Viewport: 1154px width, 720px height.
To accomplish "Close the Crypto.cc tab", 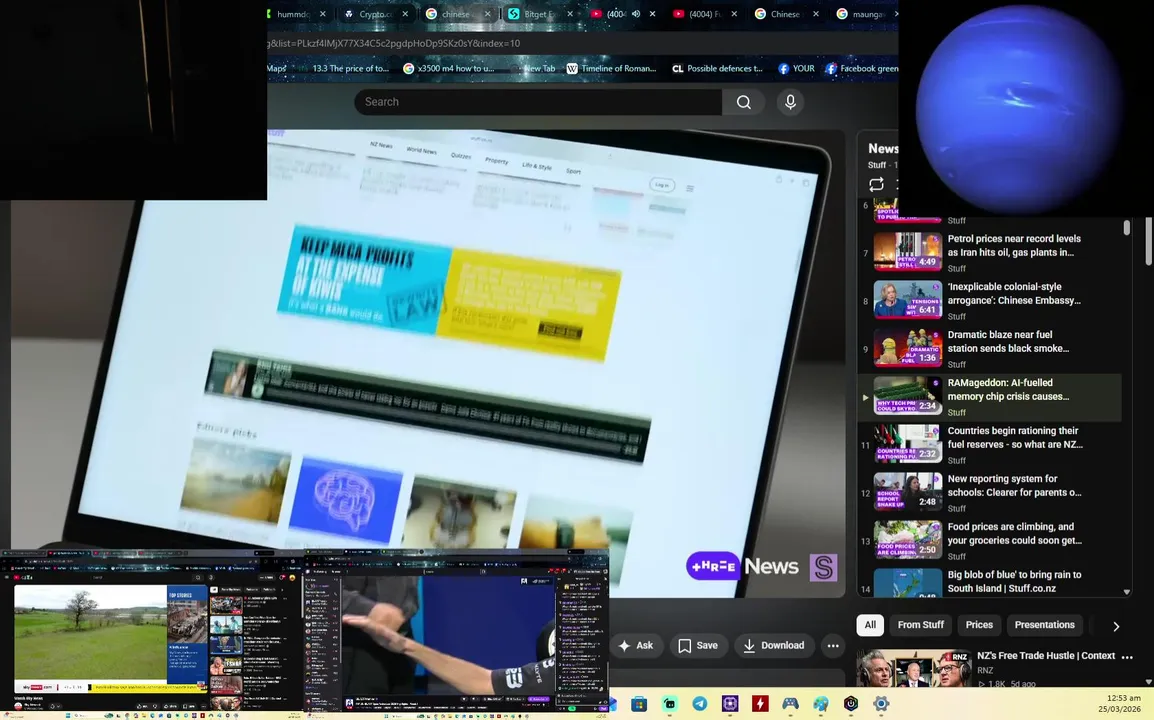I will tap(405, 14).
